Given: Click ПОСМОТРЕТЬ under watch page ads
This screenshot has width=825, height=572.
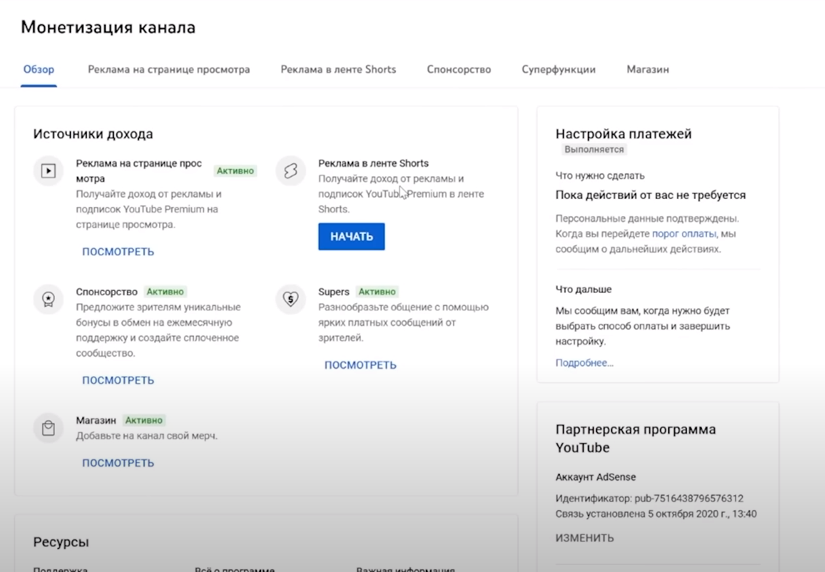Looking at the screenshot, I should [x=118, y=252].
